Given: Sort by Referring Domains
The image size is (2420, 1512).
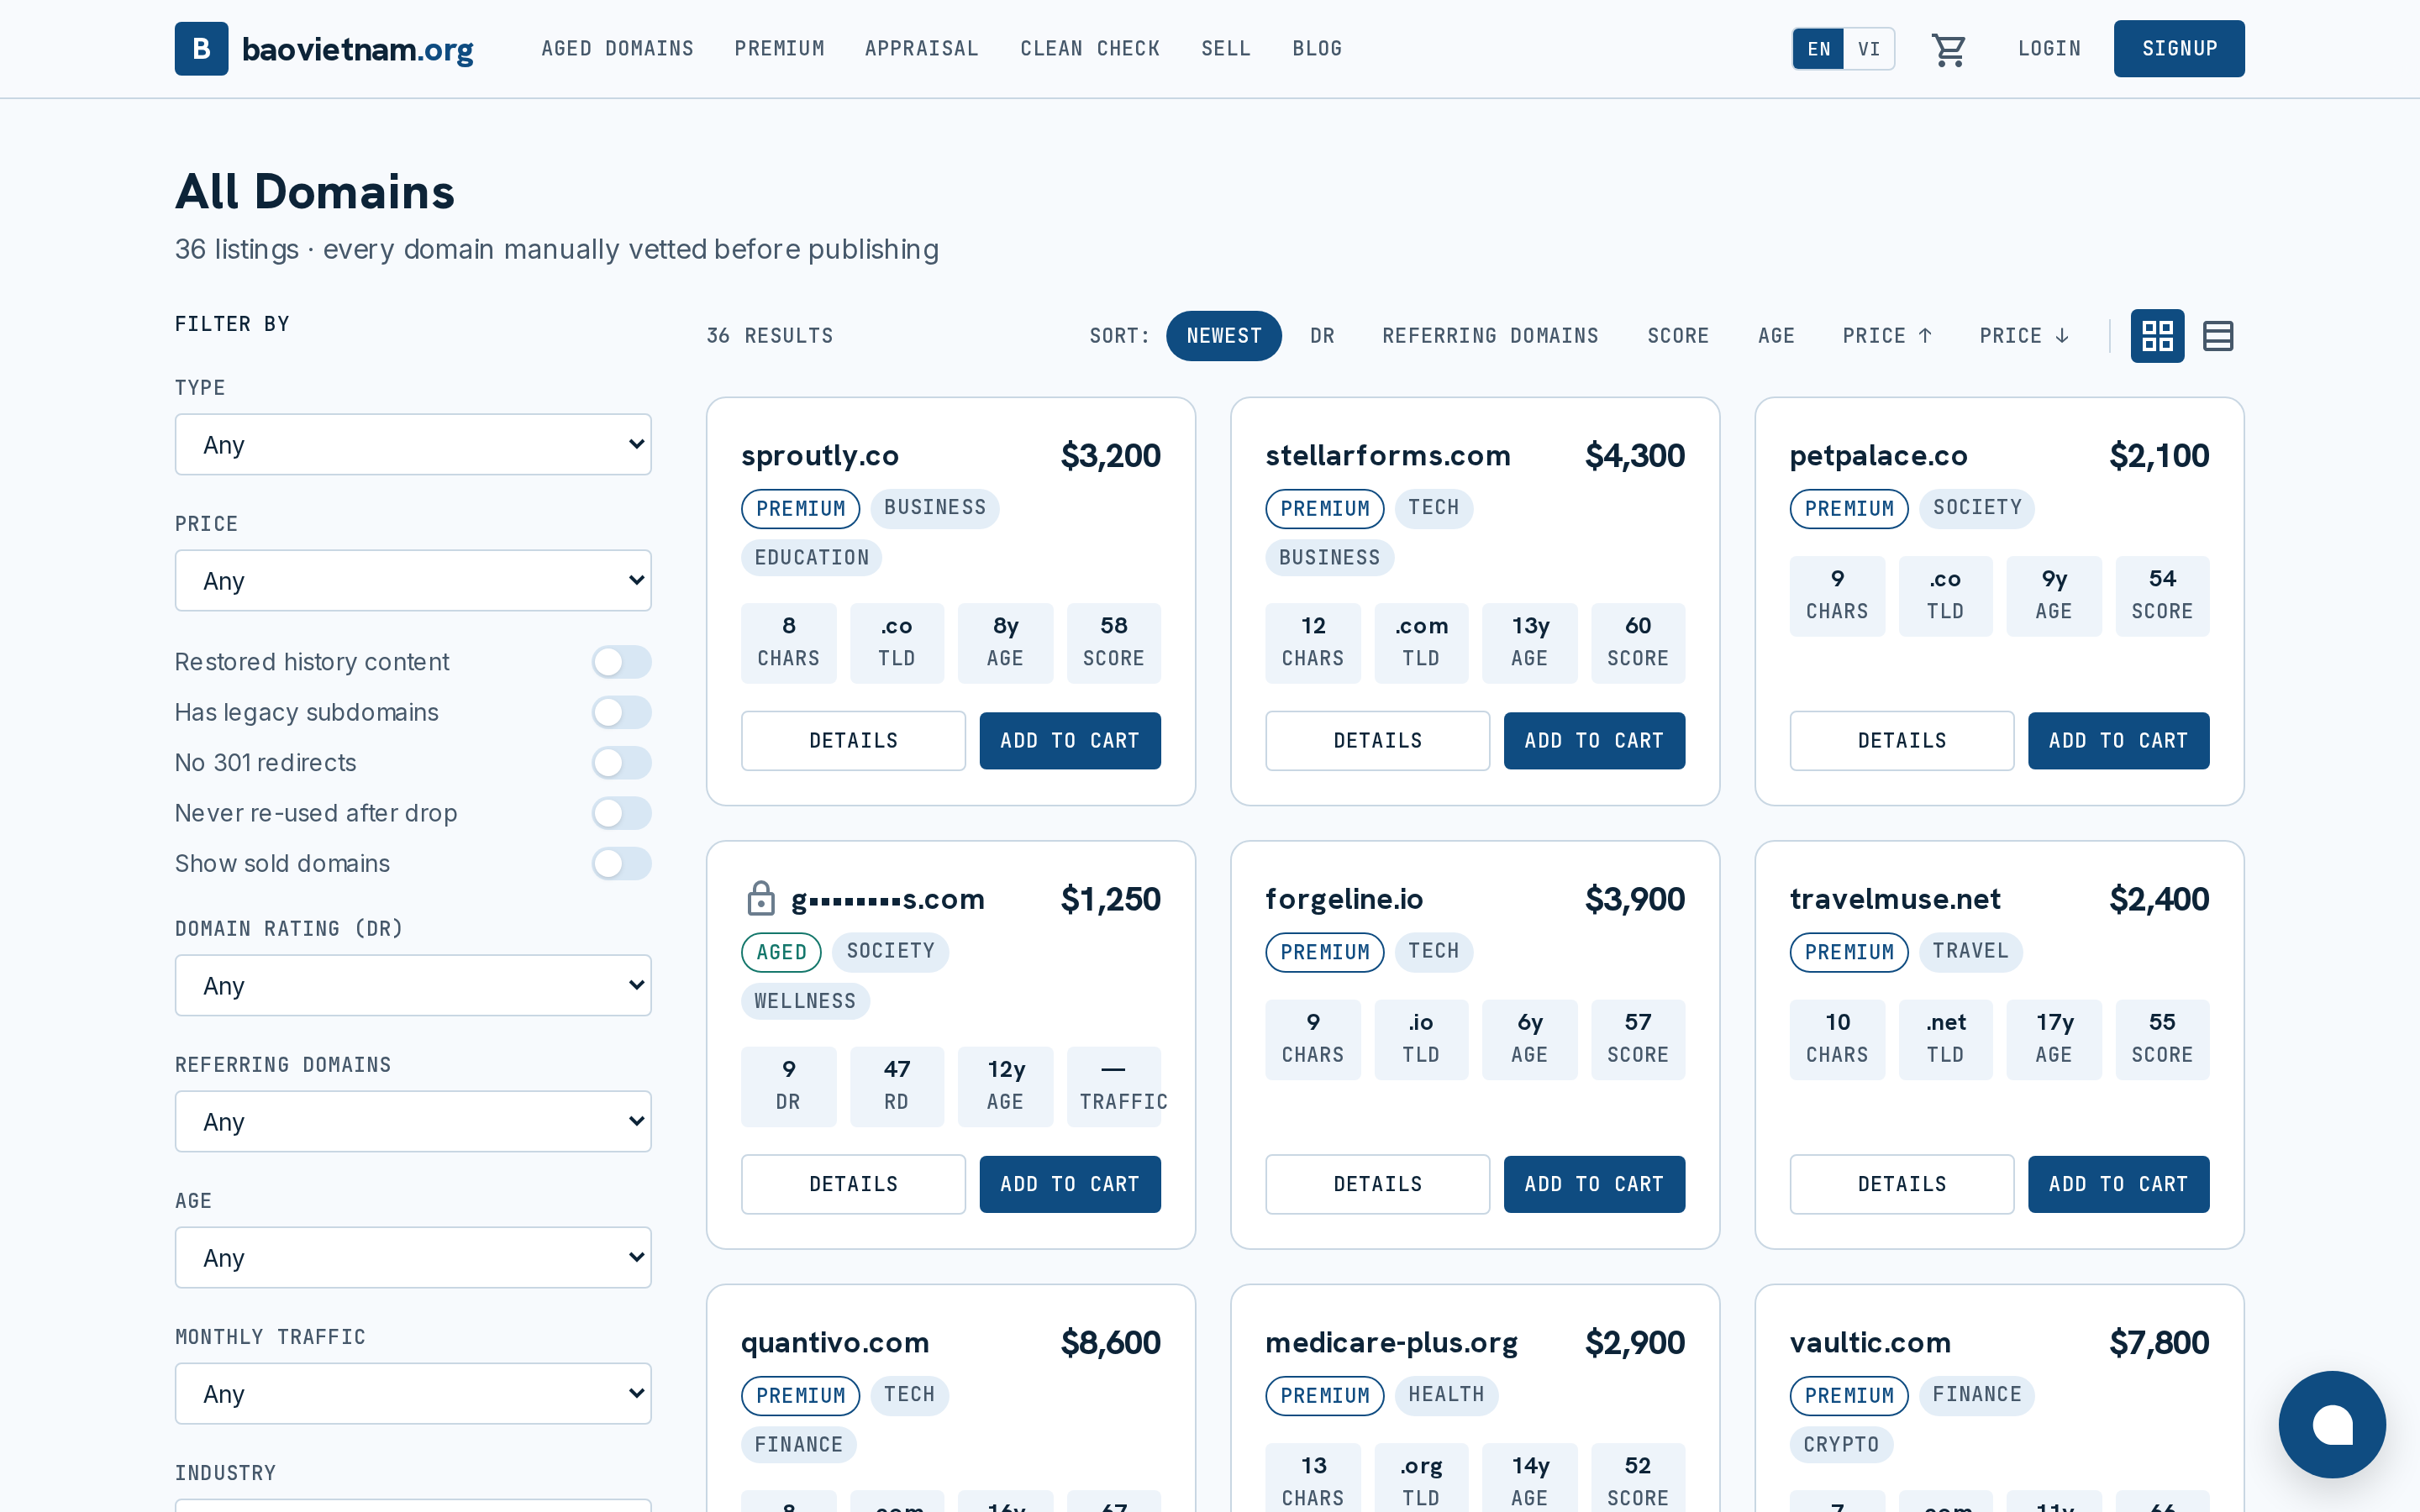Looking at the screenshot, I should point(1490,336).
